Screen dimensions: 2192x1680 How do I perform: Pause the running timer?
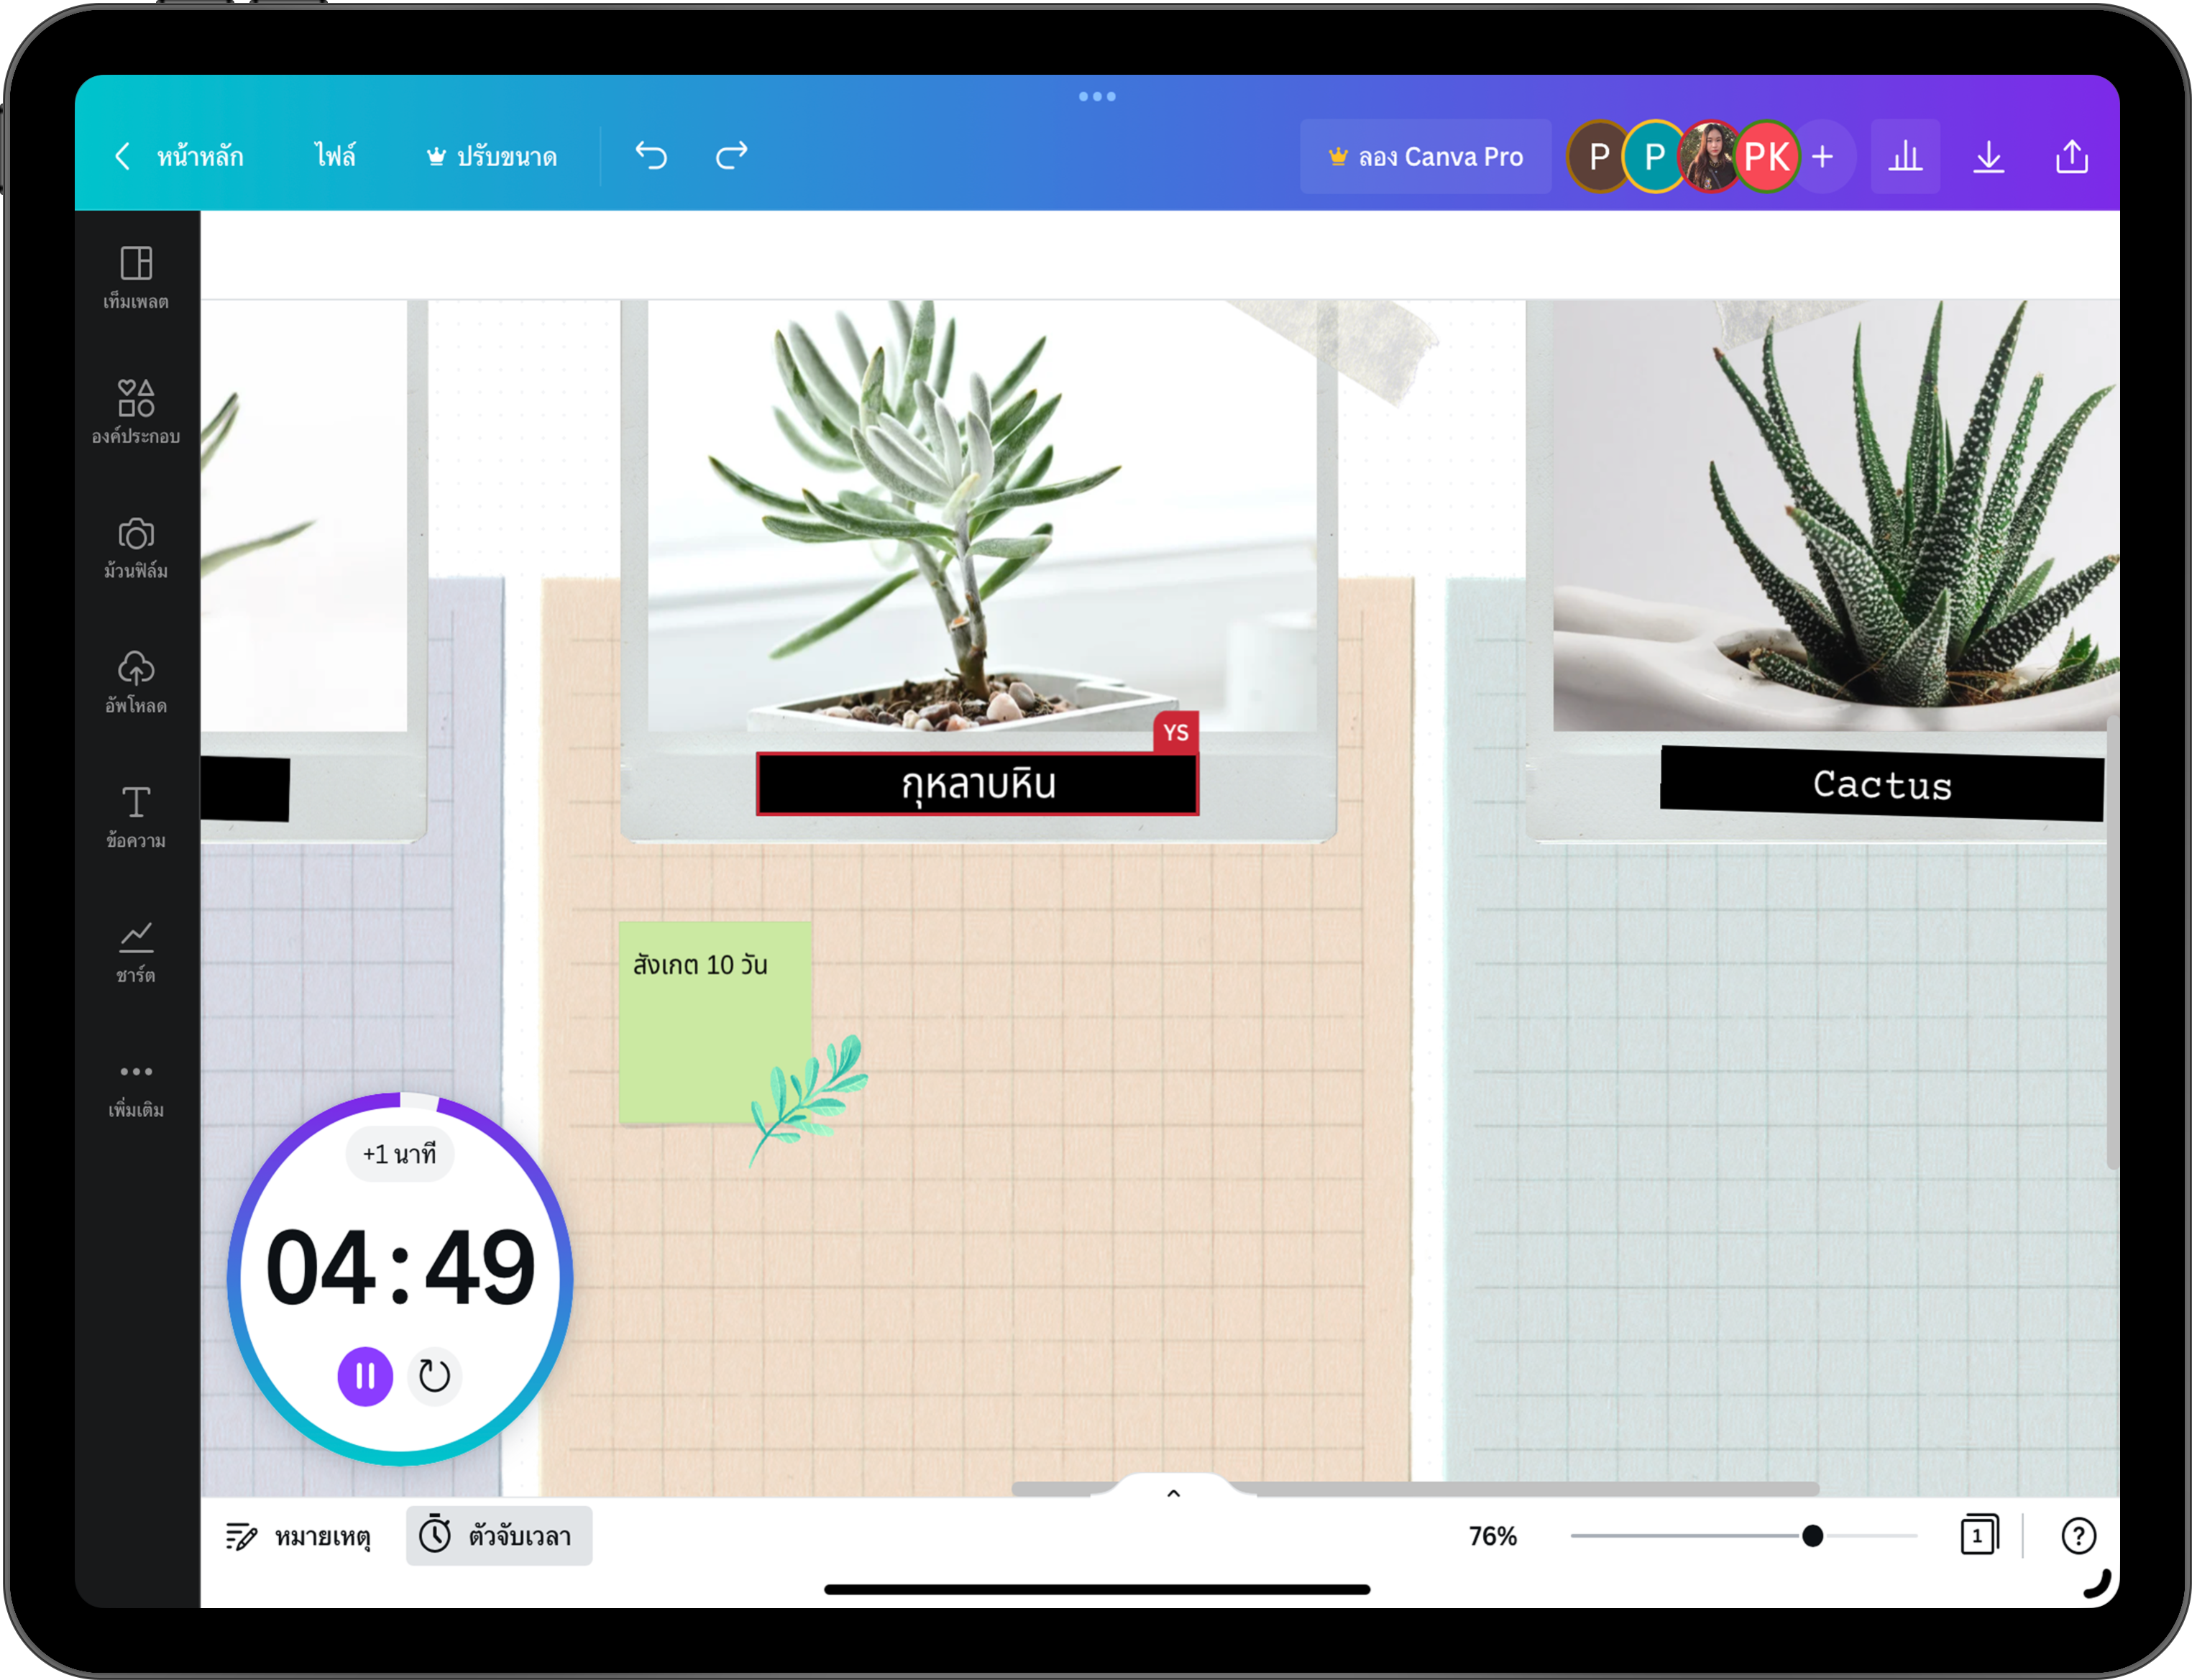(365, 1376)
